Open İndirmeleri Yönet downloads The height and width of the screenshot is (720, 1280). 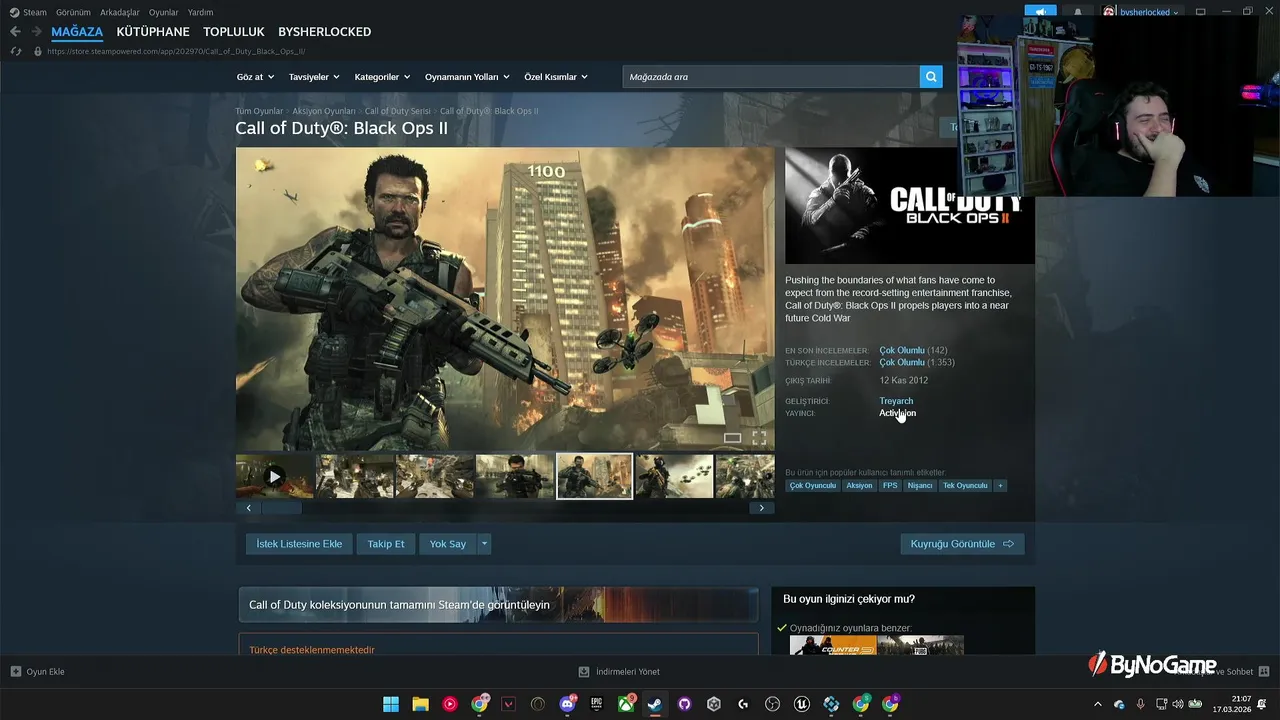coord(619,672)
